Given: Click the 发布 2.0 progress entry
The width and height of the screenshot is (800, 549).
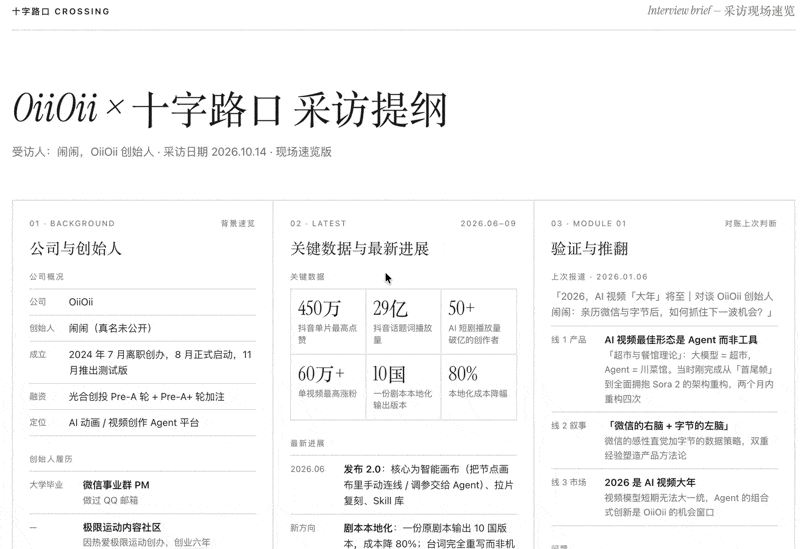Looking at the screenshot, I should tap(429, 485).
